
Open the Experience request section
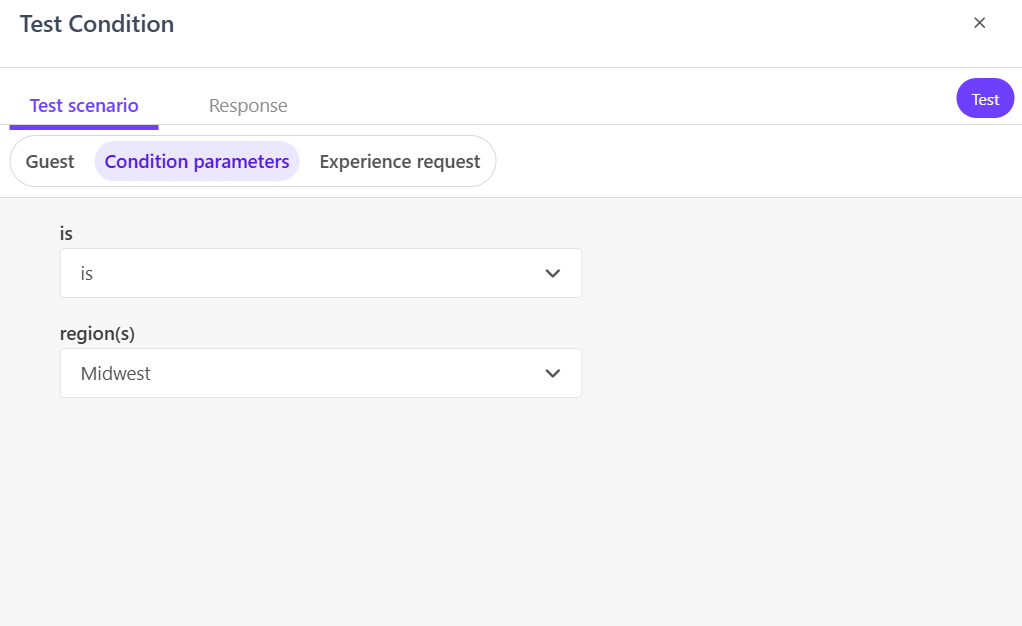[x=399, y=160]
